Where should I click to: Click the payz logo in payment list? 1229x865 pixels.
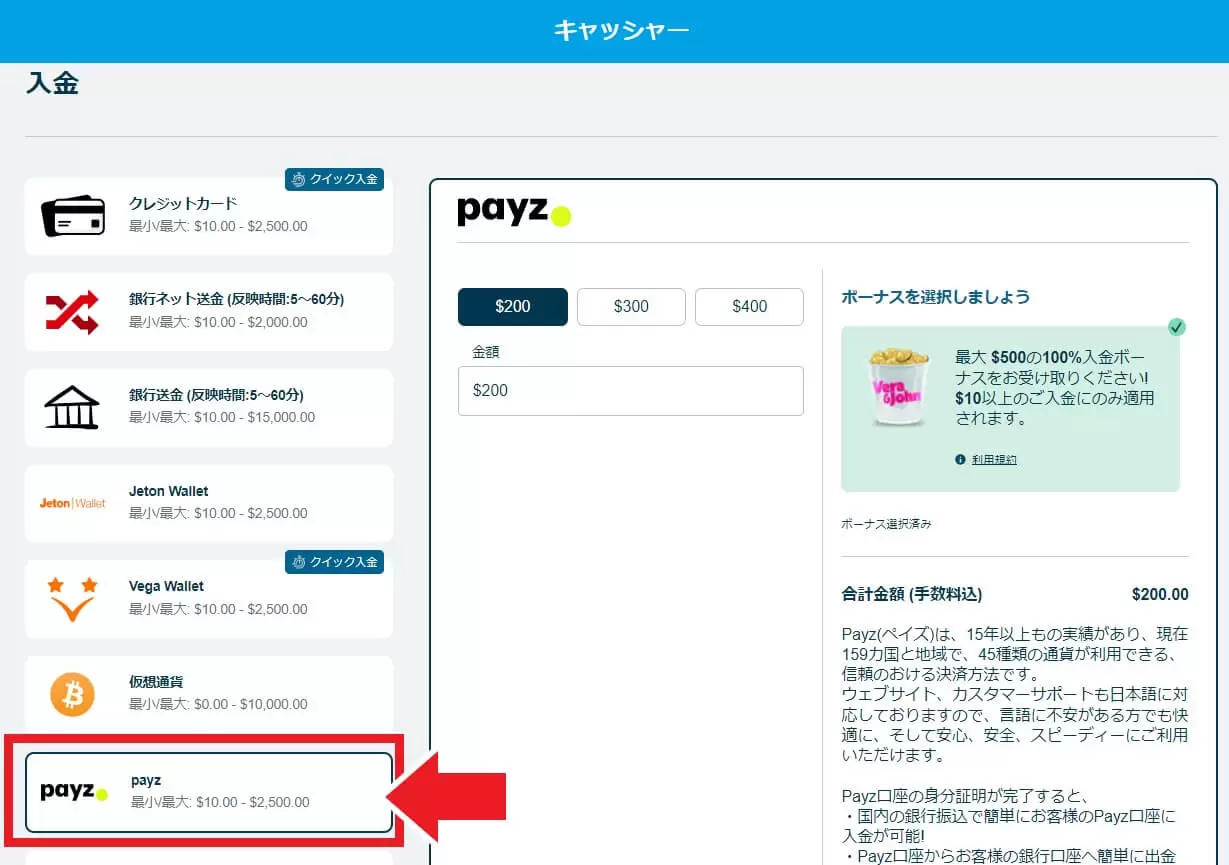[74, 792]
